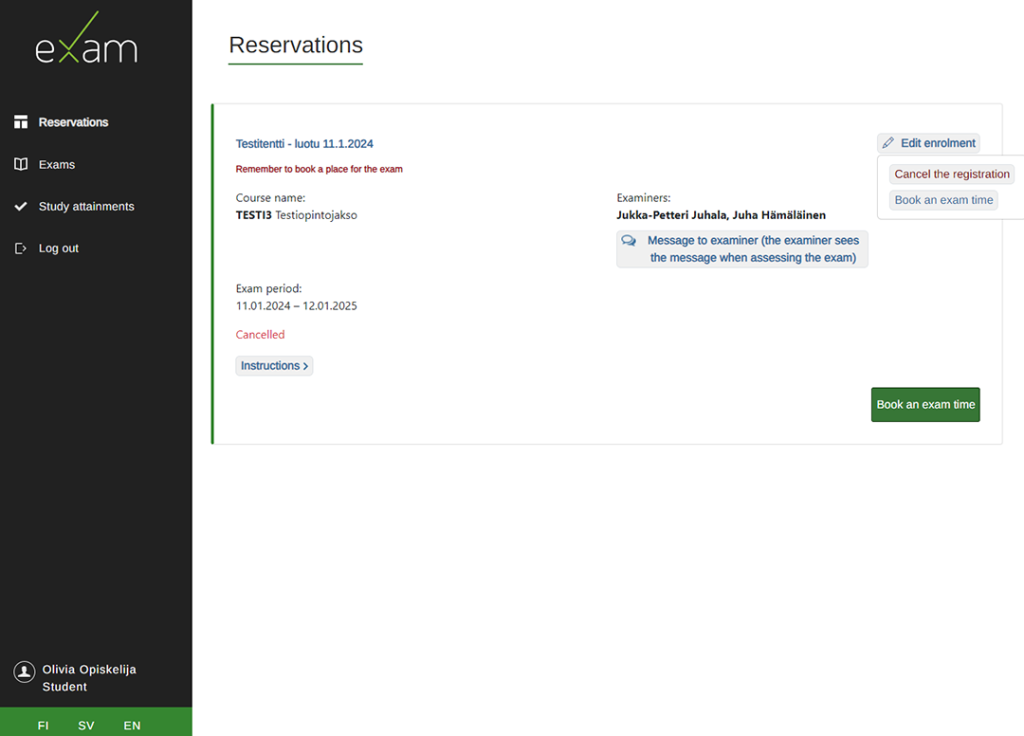Click the Remember to book a place warning

coord(319,169)
